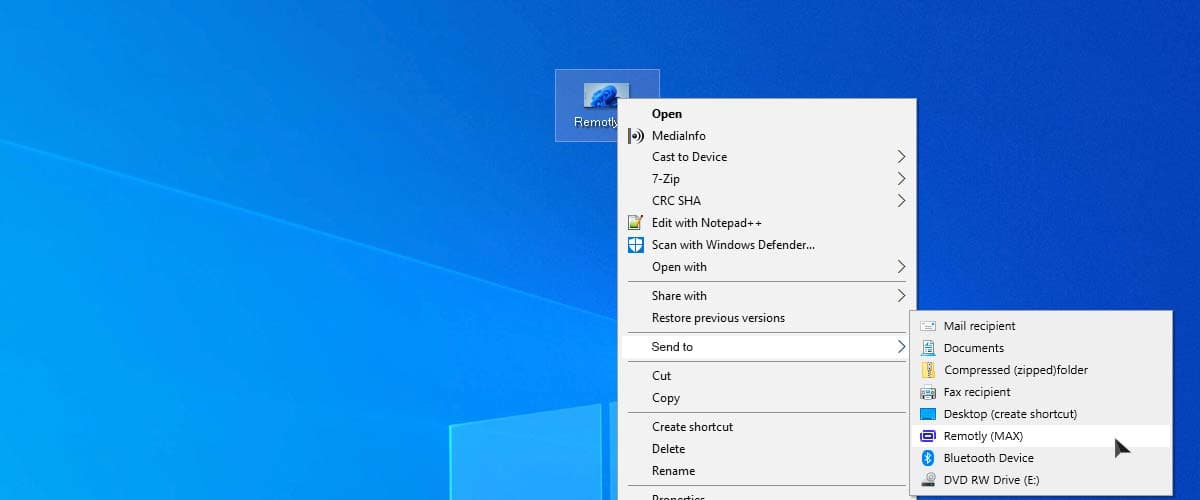Image resolution: width=1200 pixels, height=500 pixels.
Task: Send to Fax recipient
Action: tap(1041, 392)
